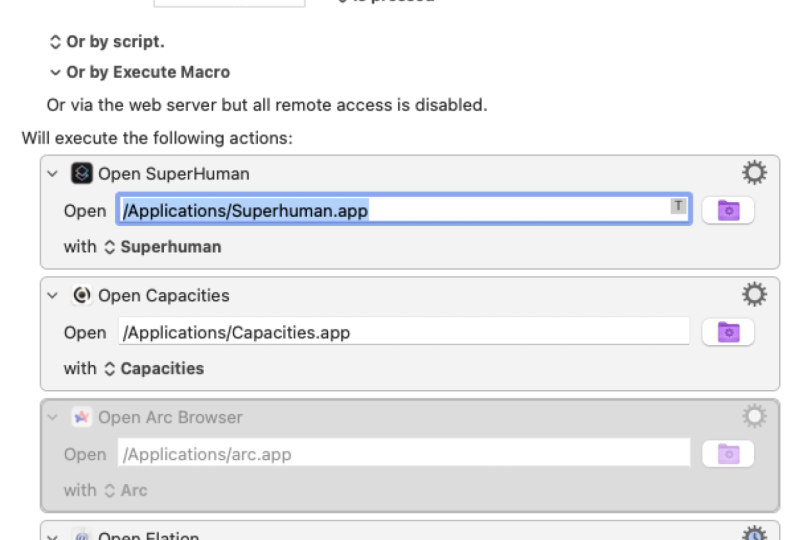Open gear menu for Open SuperHuman action
Screen dimensions: 799x540
click(754, 173)
